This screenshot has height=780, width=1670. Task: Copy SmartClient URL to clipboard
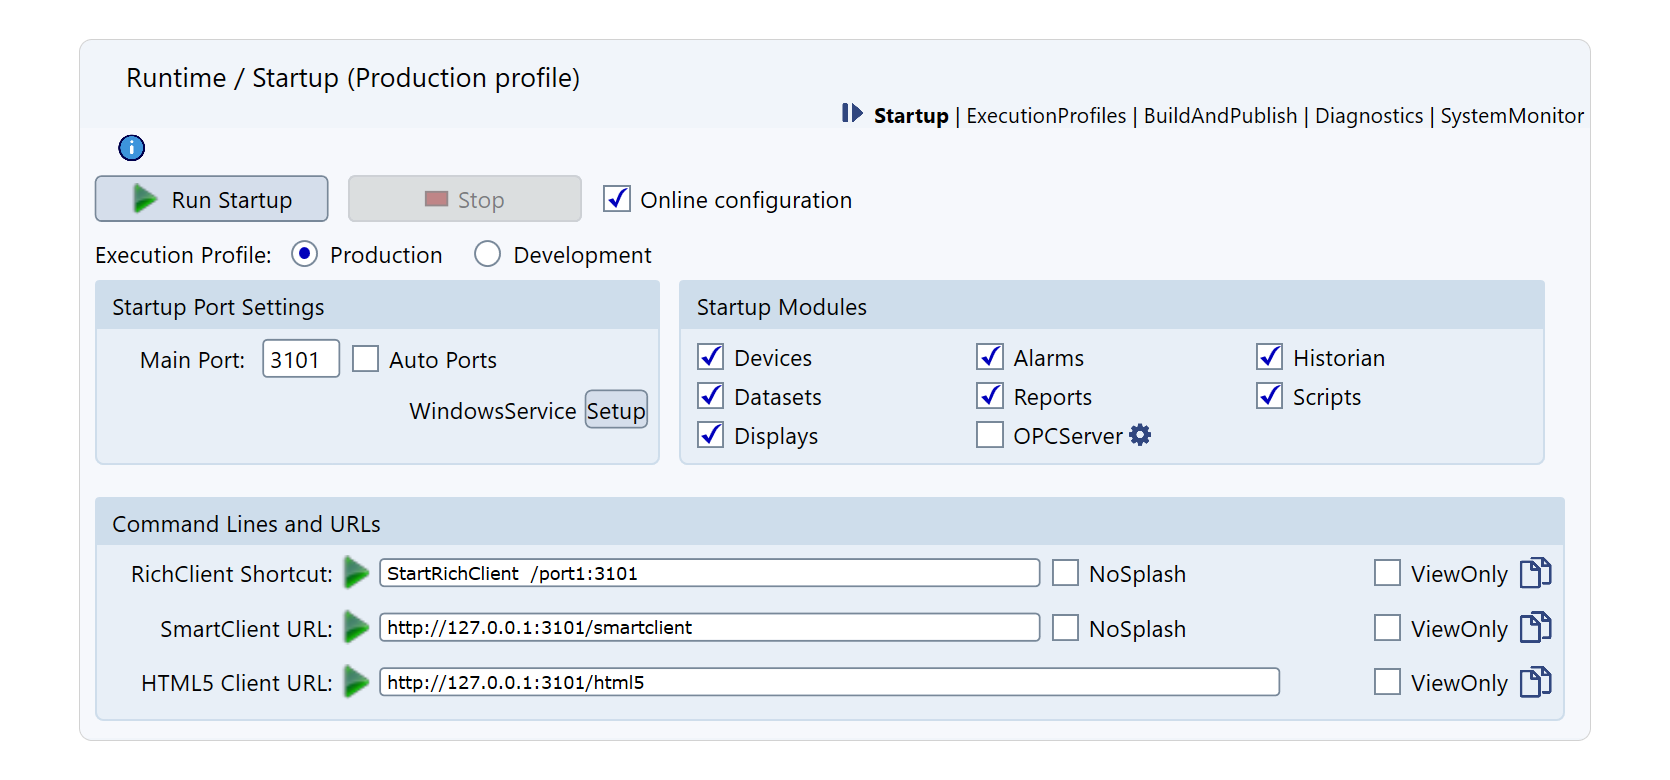coord(1535,628)
